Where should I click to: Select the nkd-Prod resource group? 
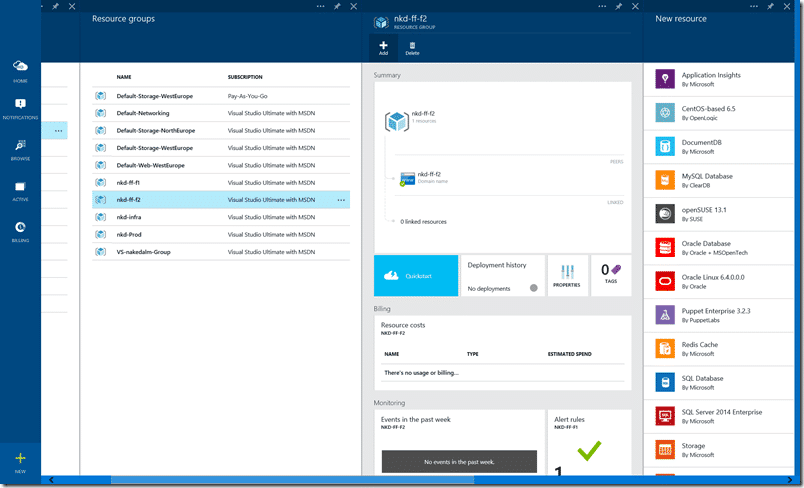point(221,235)
